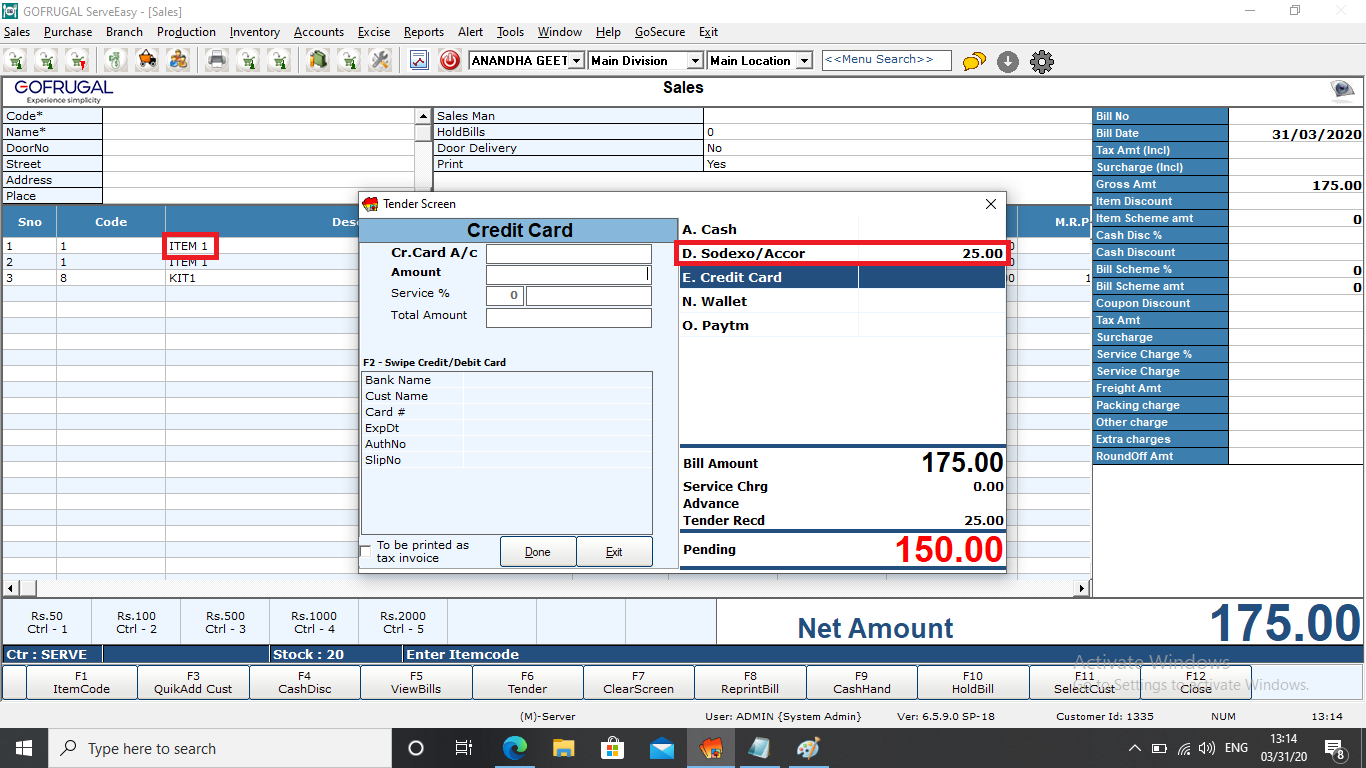Click the F8 ReprintBill button
The width and height of the screenshot is (1366, 768).
point(750,682)
